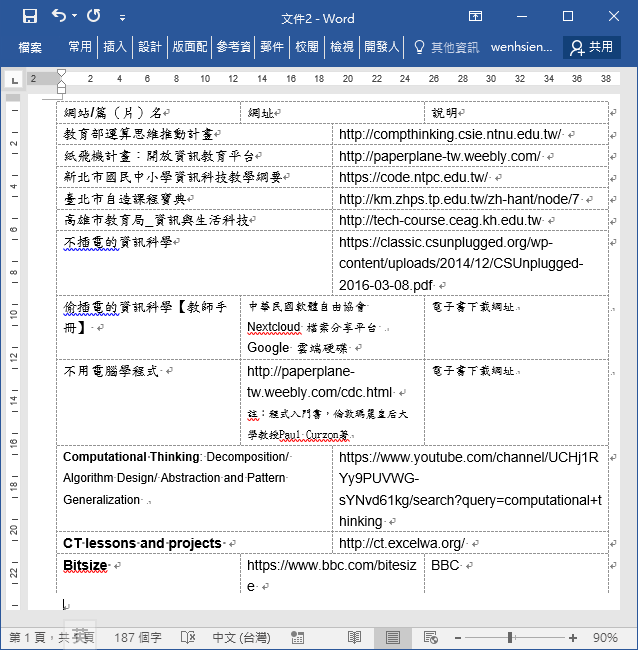The image size is (638, 650).
Task: Open the 參考資料 ribbon tab
Action: [233, 46]
